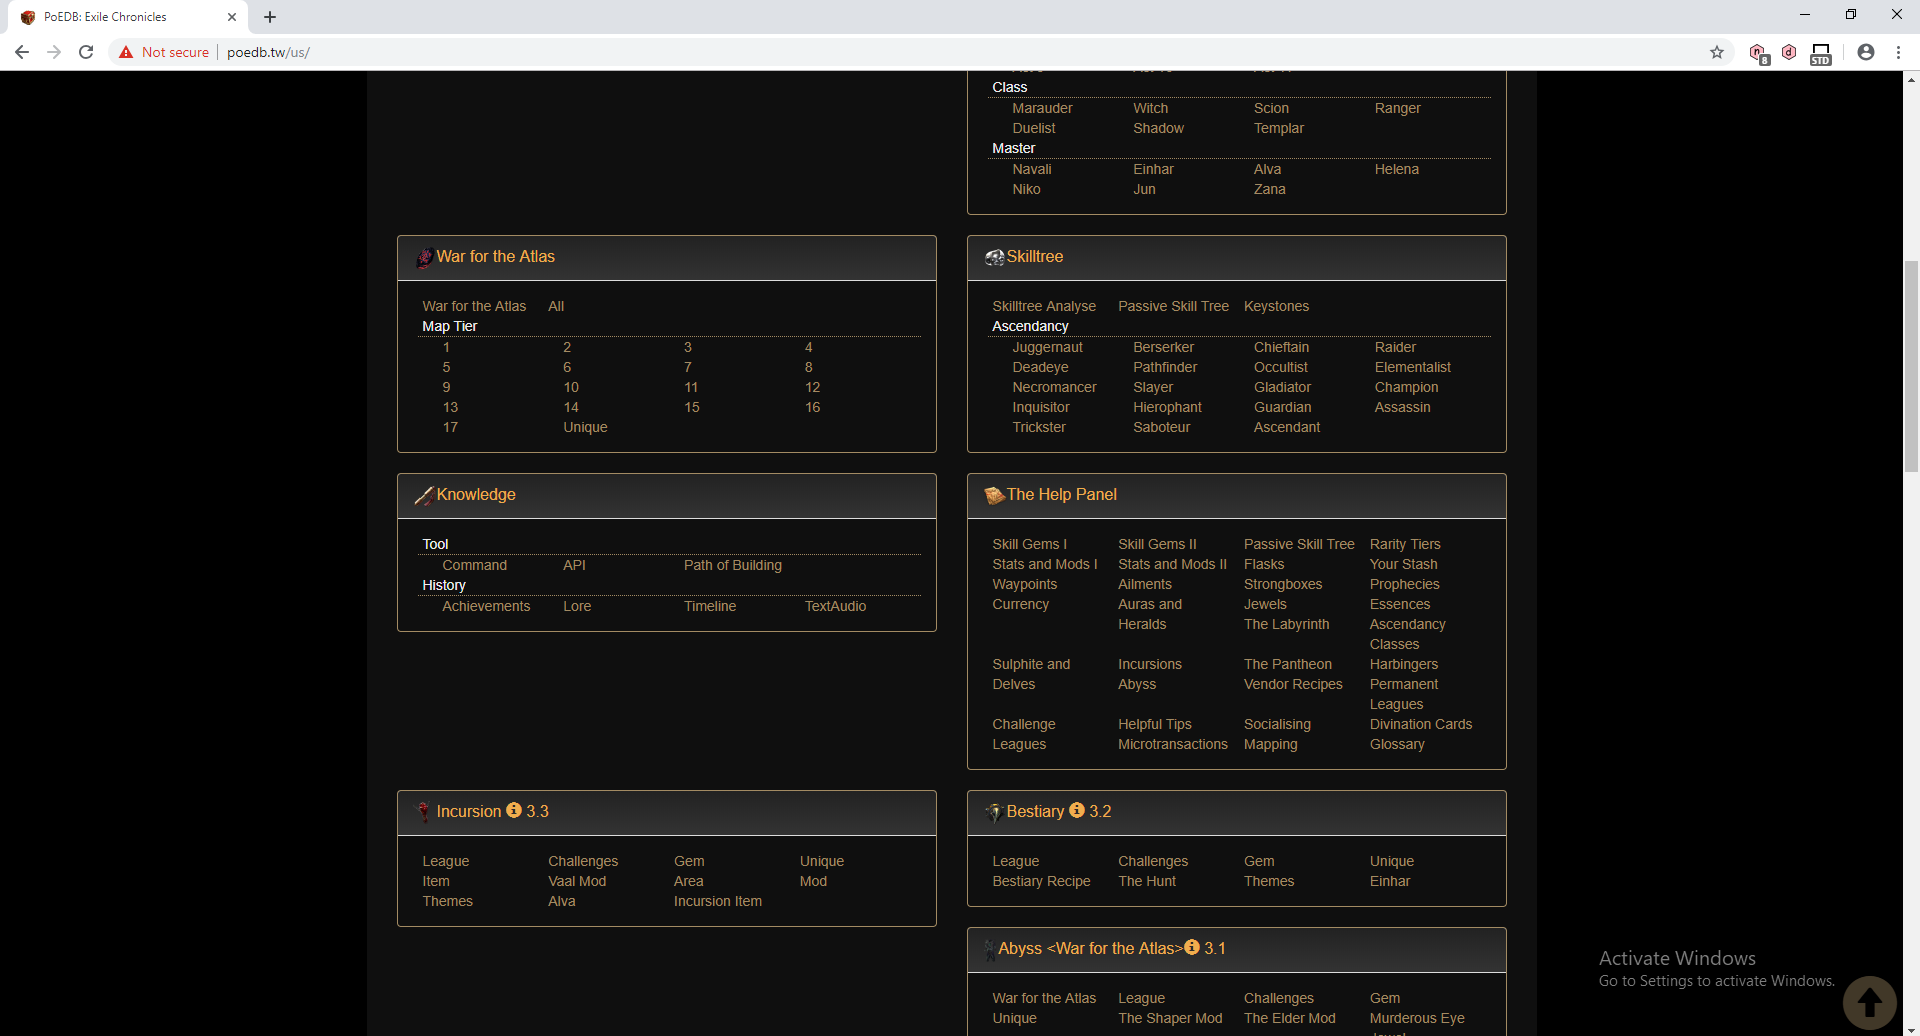The height and width of the screenshot is (1036, 1920).
Task: Select map tier 16
Action: (812, 407)
